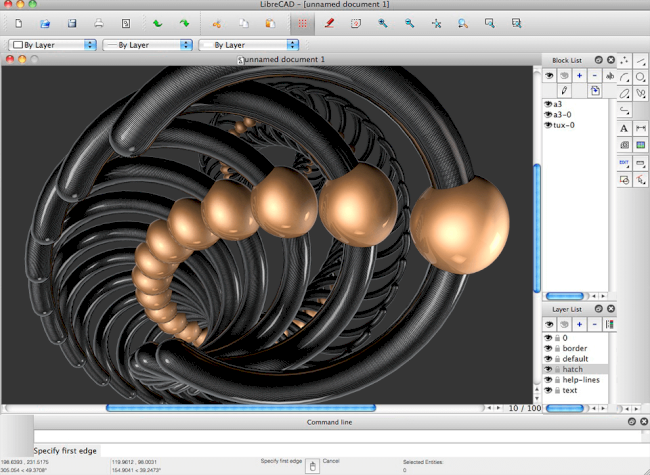This screenshot has height=475, width=650.
Task: Expand the line tools menu
Action: (x=640, y=61)
